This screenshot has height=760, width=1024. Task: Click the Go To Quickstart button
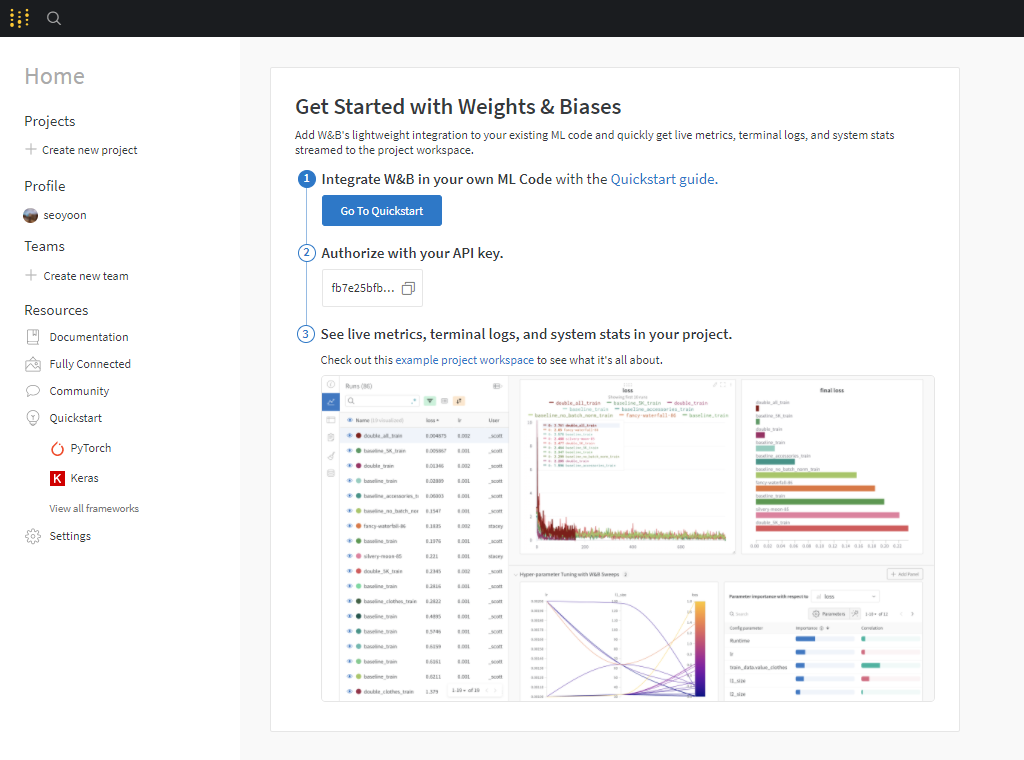(x=381, y=211)
